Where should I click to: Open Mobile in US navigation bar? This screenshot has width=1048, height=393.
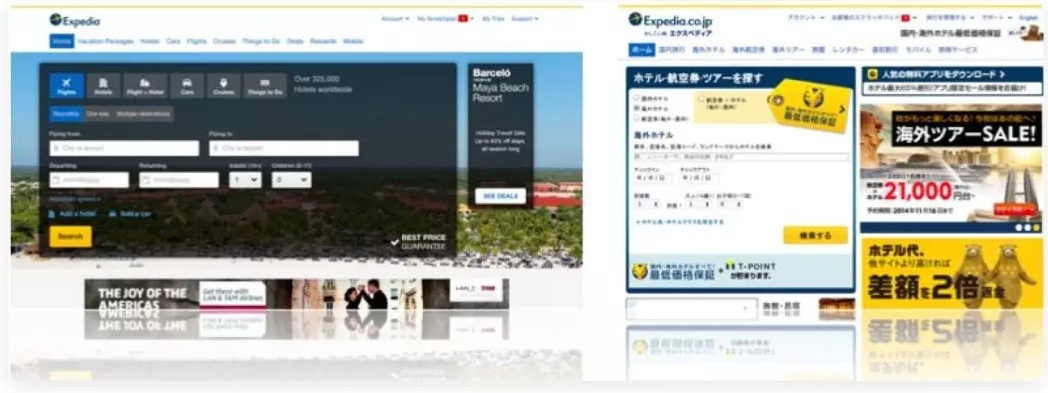[353, 41]
